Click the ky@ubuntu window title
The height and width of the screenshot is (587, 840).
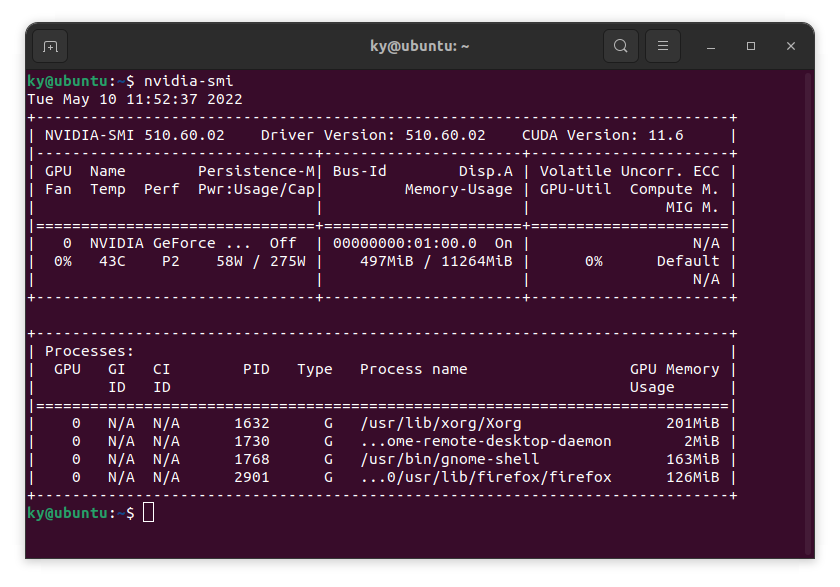(x=420, y=46)
